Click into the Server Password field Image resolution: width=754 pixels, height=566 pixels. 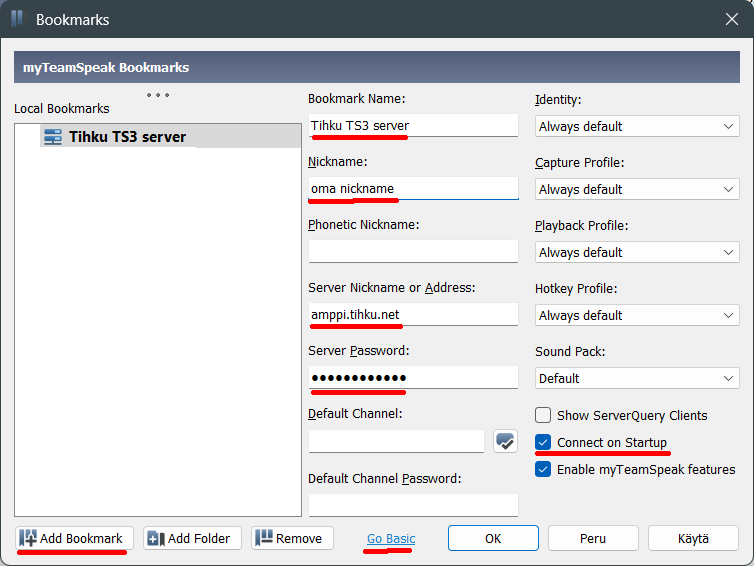(x=413, y=377)
